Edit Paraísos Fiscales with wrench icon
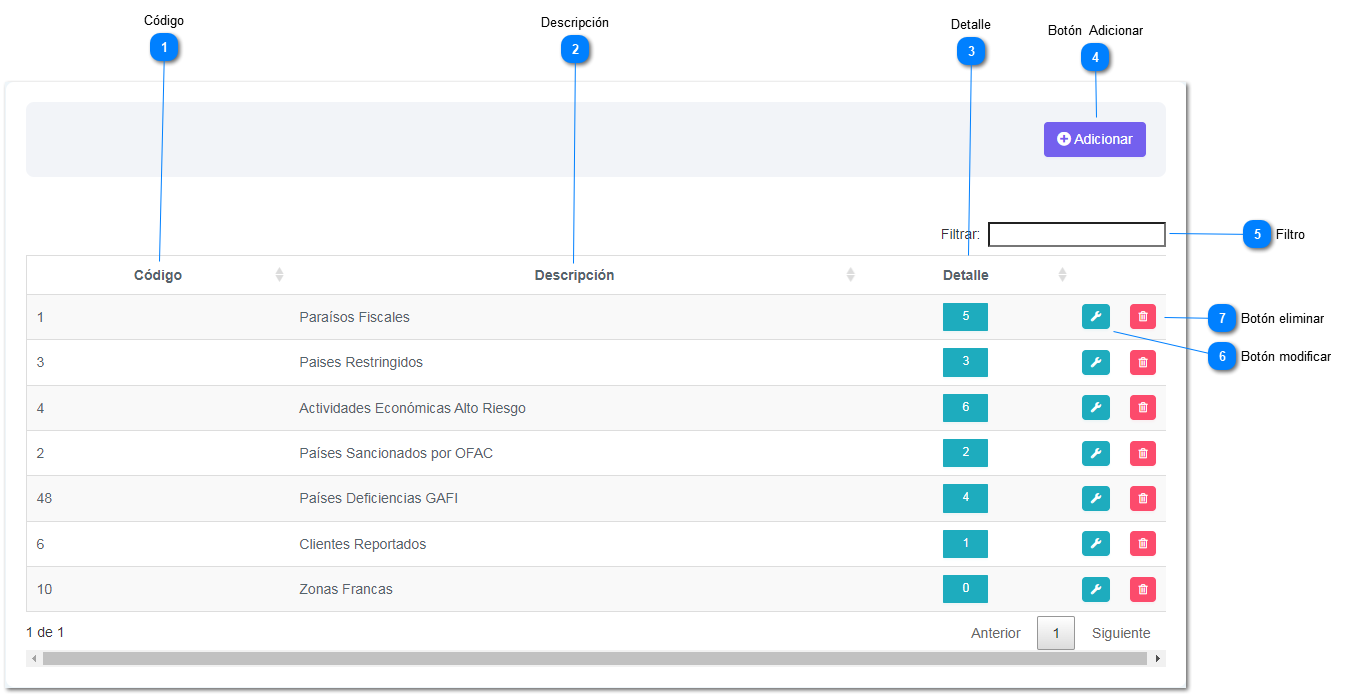The height and width of the screenshot is (697, 1347). (x=1096, y=317)
